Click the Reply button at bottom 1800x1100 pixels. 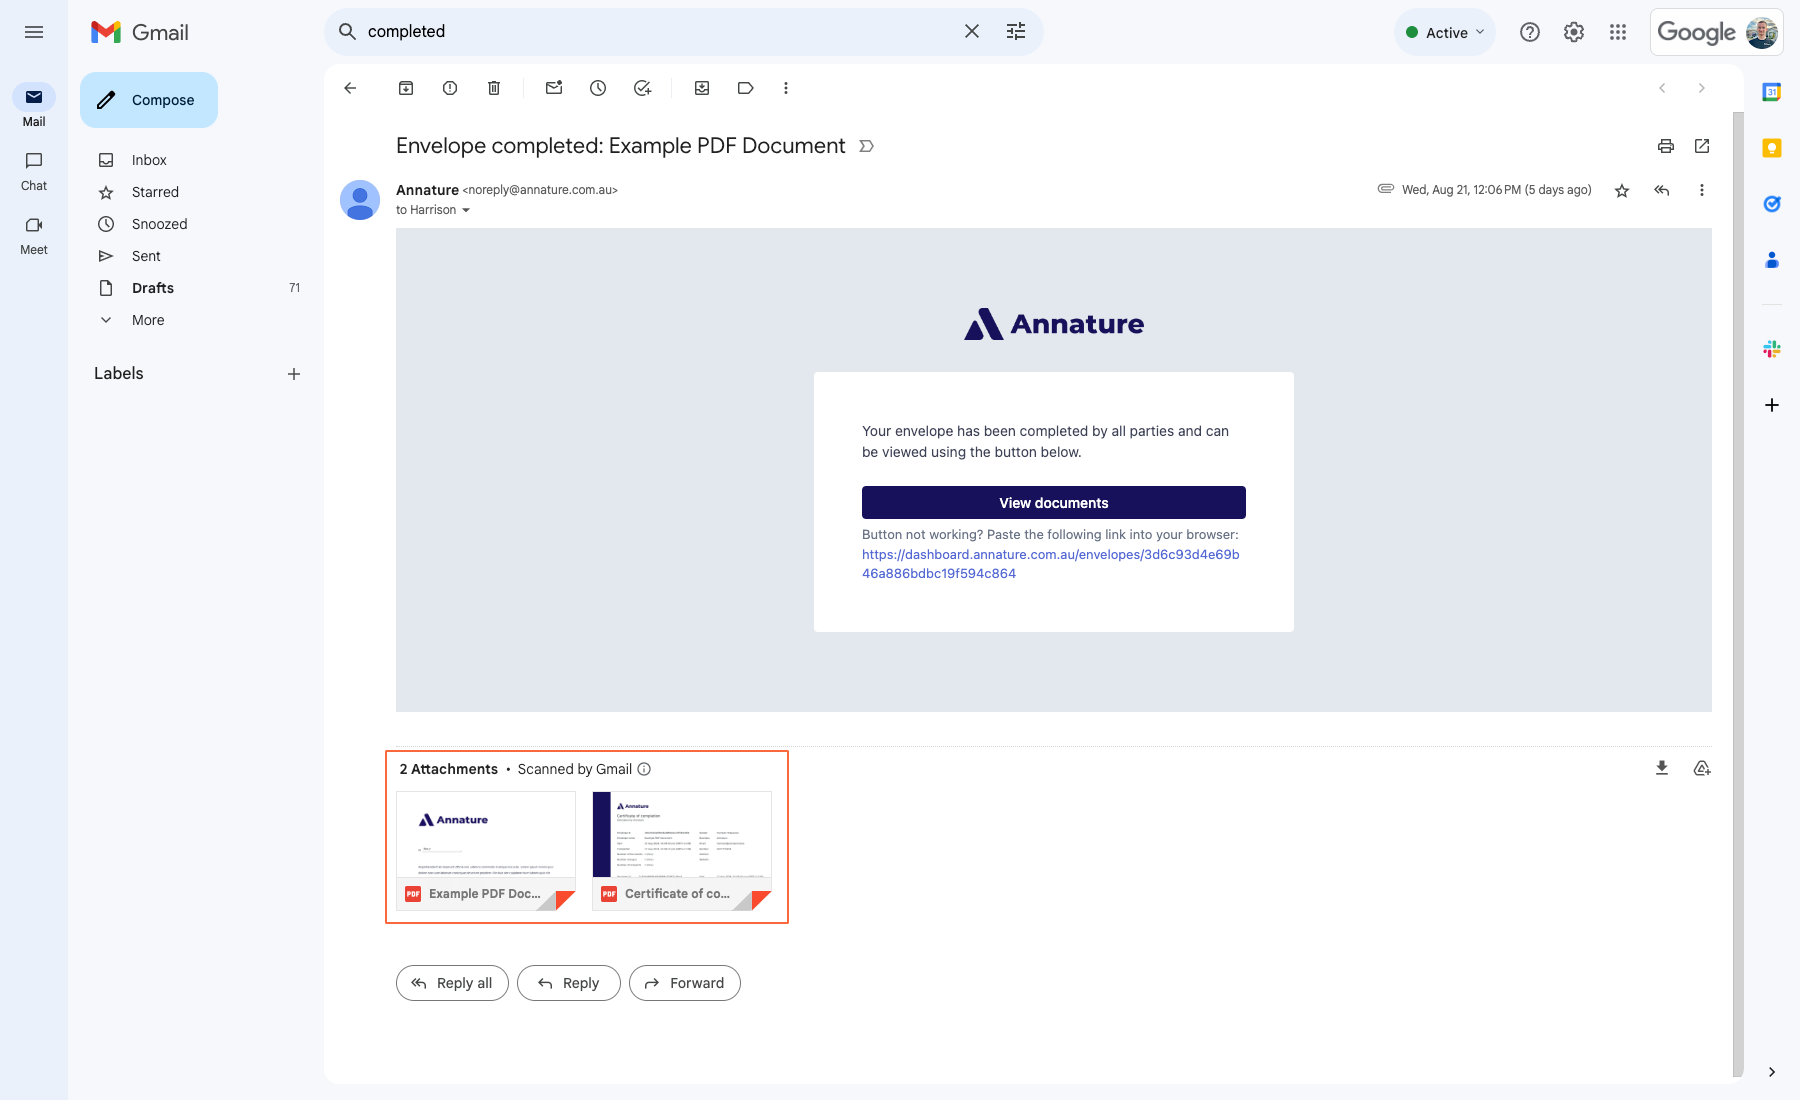(x=568, y=983)
